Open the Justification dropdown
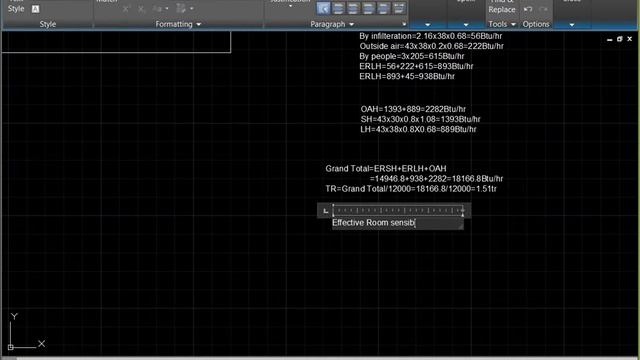The height and width of the screenshot is (360, 640). [x=290, y=4]
